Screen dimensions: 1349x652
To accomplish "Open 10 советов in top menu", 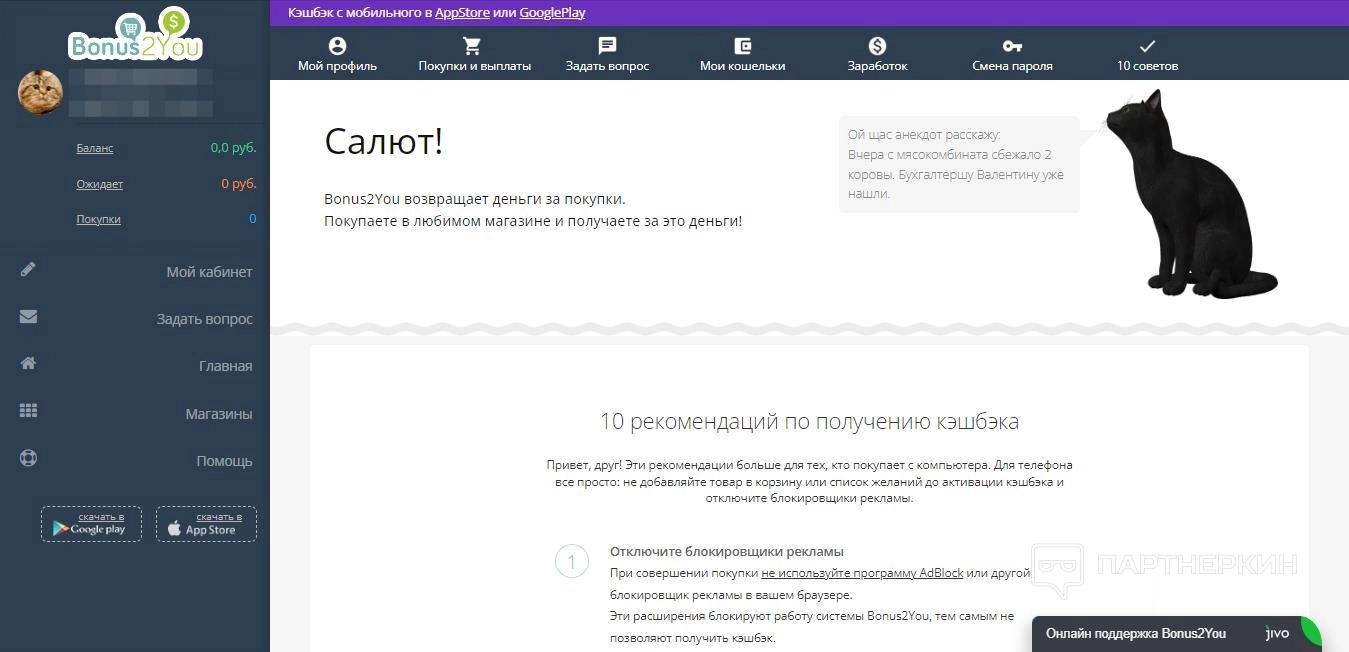I will [1147, 66].
